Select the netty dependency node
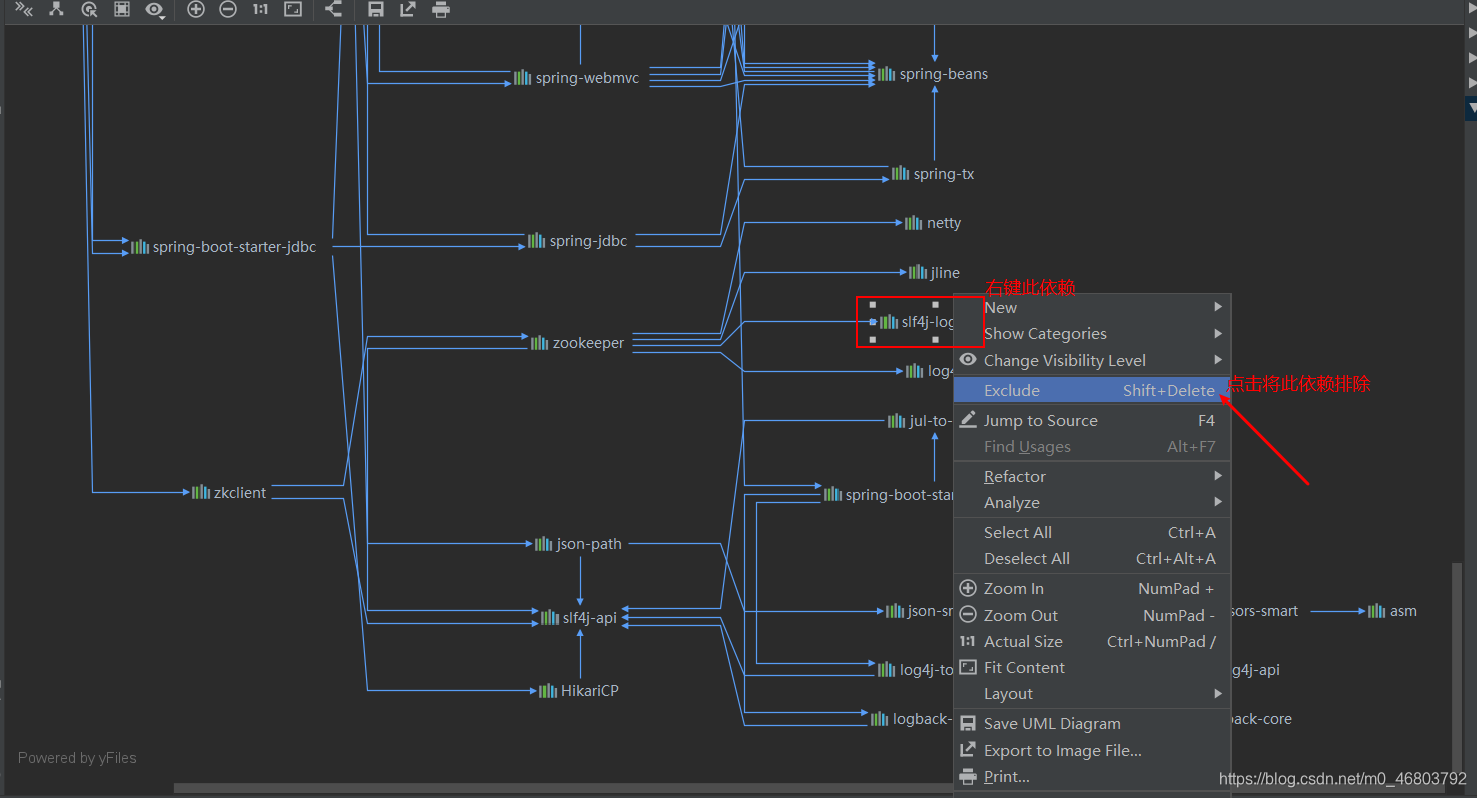This screenshot has height=798, width=1477. tap(933, 222)
